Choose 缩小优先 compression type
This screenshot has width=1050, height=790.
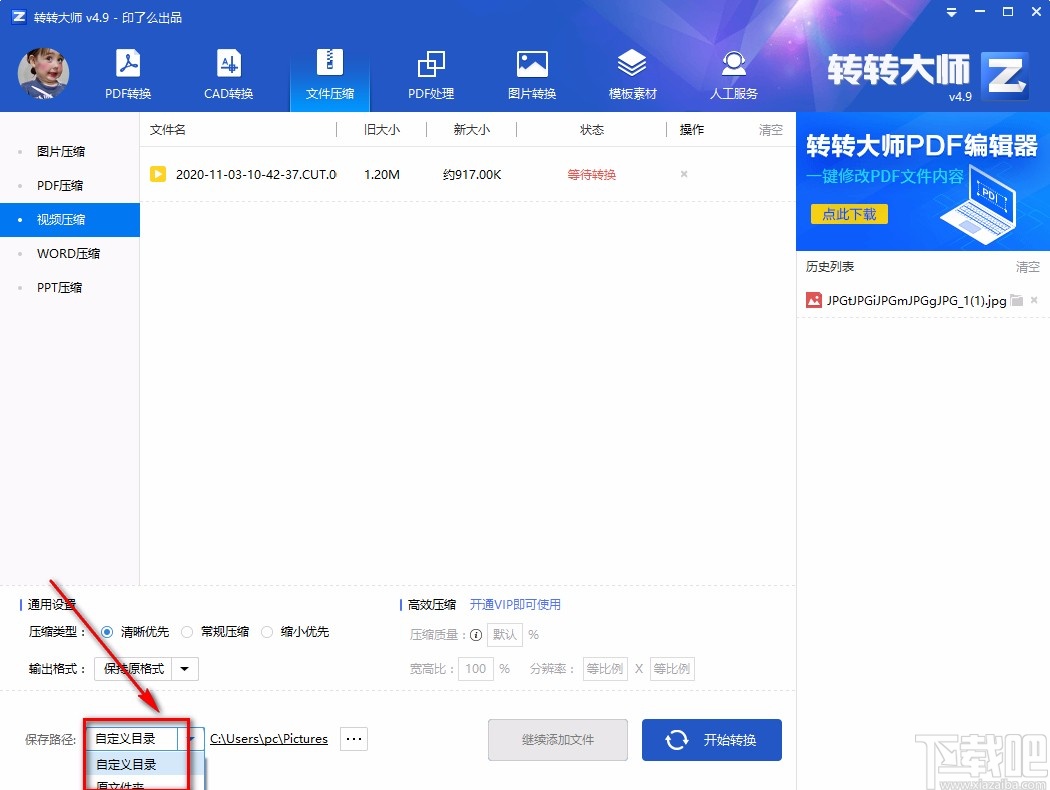pos(267,631)
